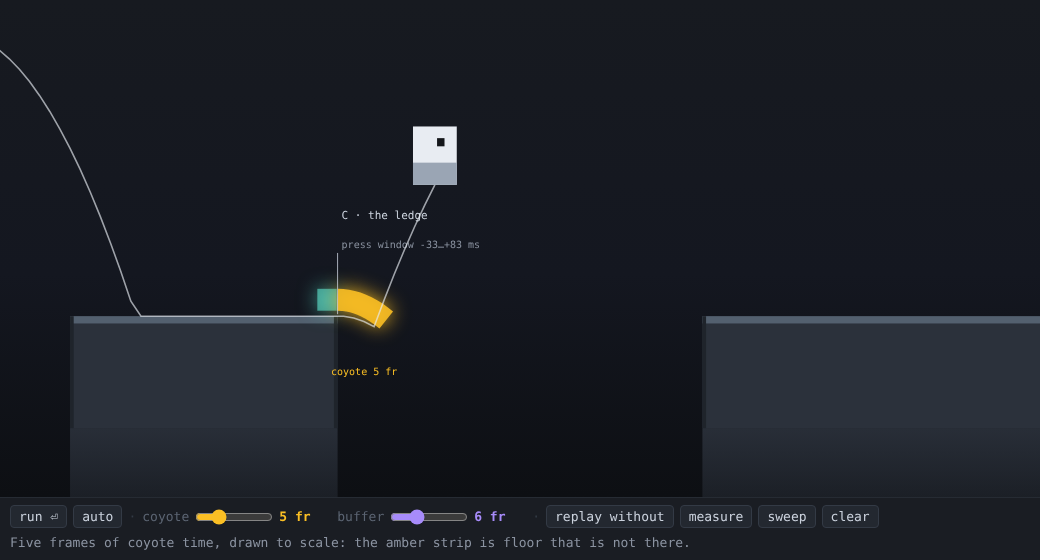Toggle the auto mode button
Viewport: 1040px width, 560px height.
[x=98, y=516]
